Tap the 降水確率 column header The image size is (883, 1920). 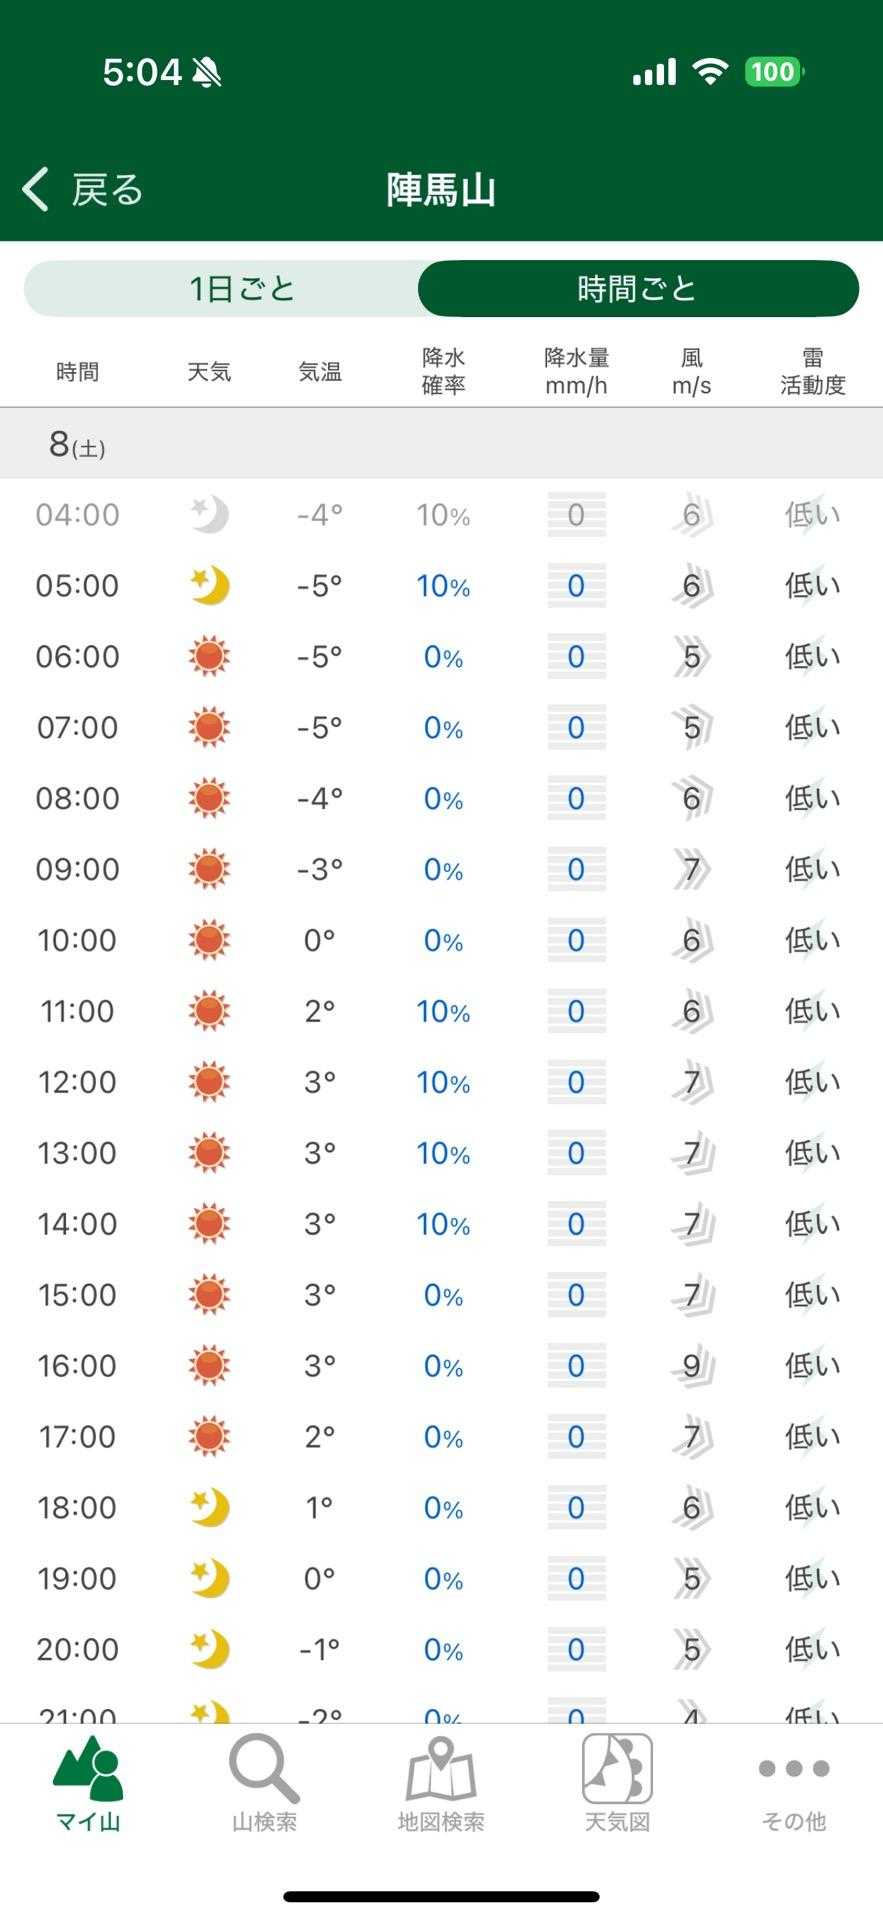[x=443, y=371]
